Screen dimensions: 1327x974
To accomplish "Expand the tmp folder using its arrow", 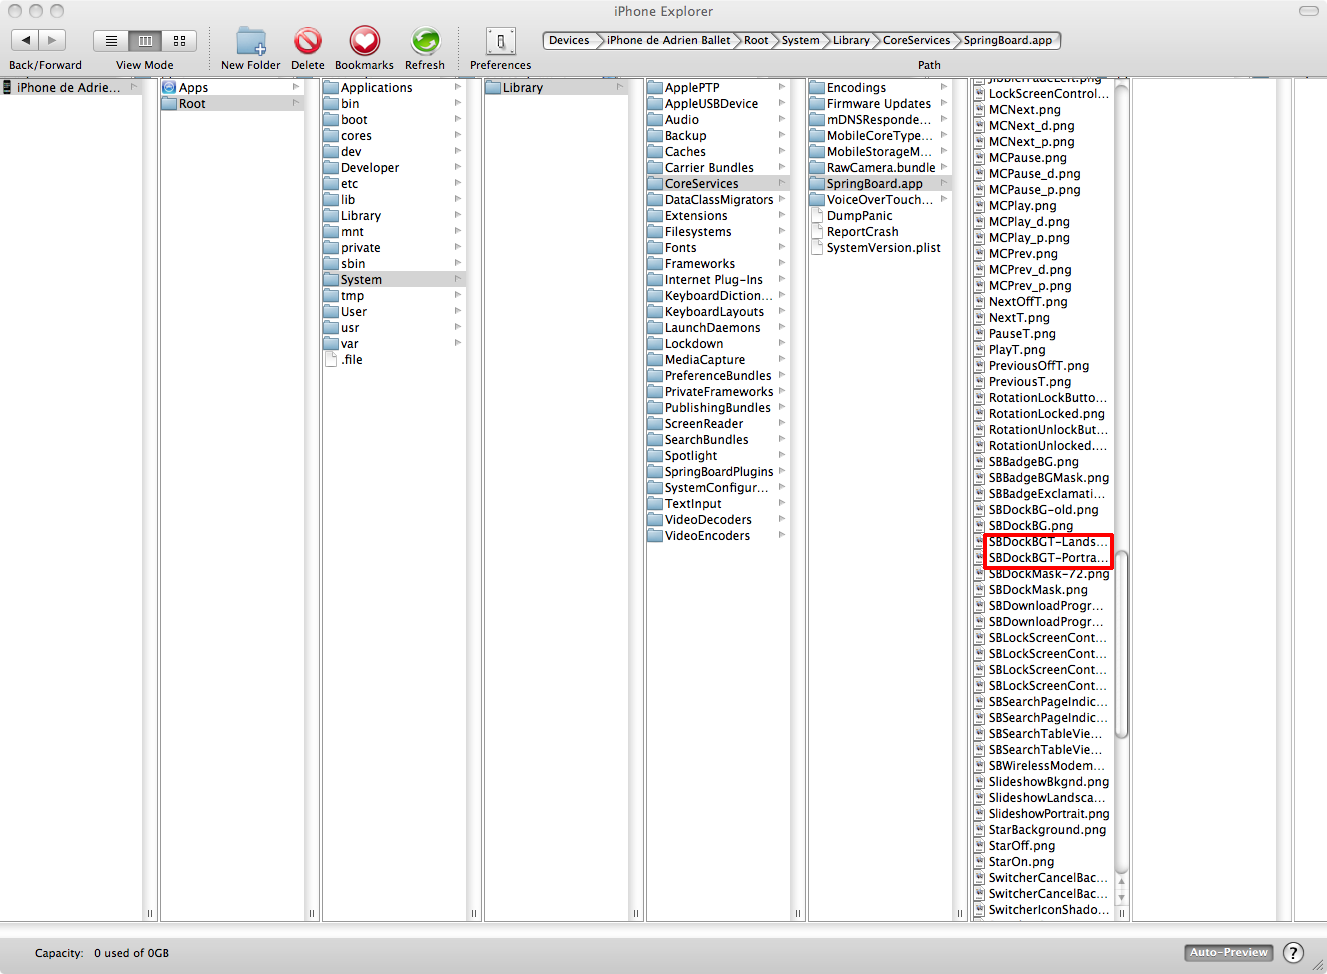I will point(458,296).
